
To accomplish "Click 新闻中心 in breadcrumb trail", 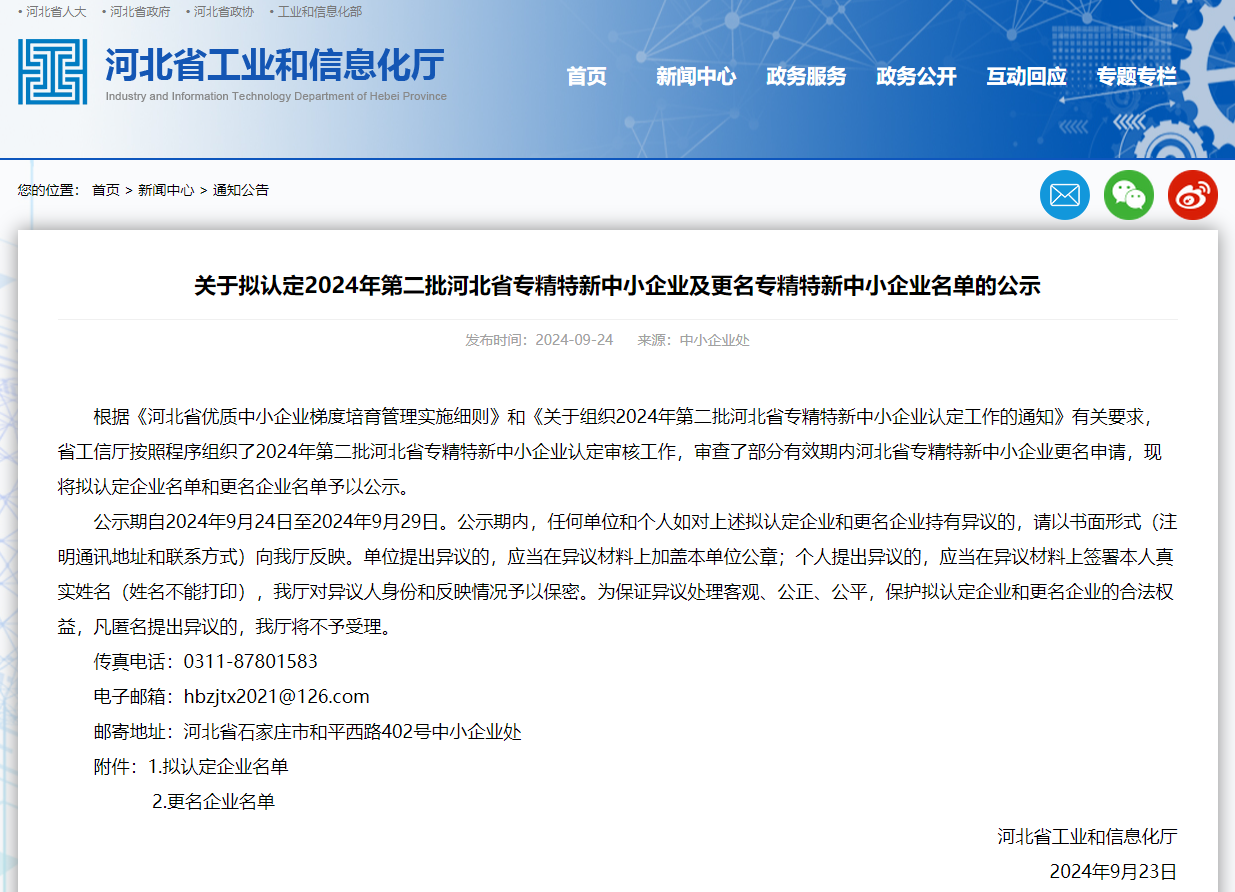I will pyautogui.click(x=166, y=190).
